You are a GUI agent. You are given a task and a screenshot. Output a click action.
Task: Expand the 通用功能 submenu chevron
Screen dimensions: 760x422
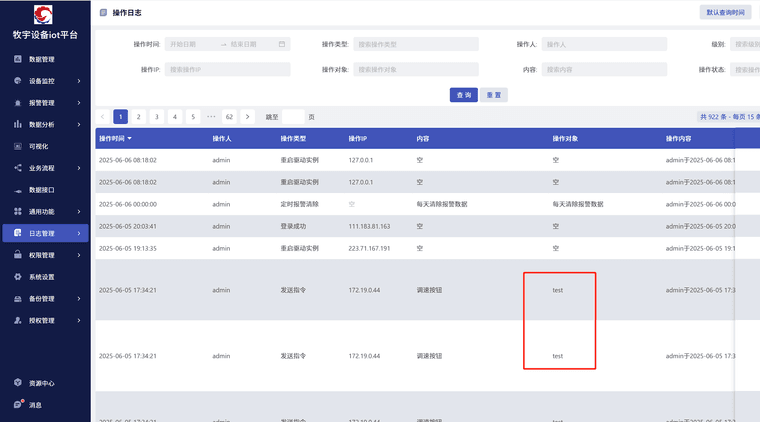pyautogui.click(x=79, y=211)
